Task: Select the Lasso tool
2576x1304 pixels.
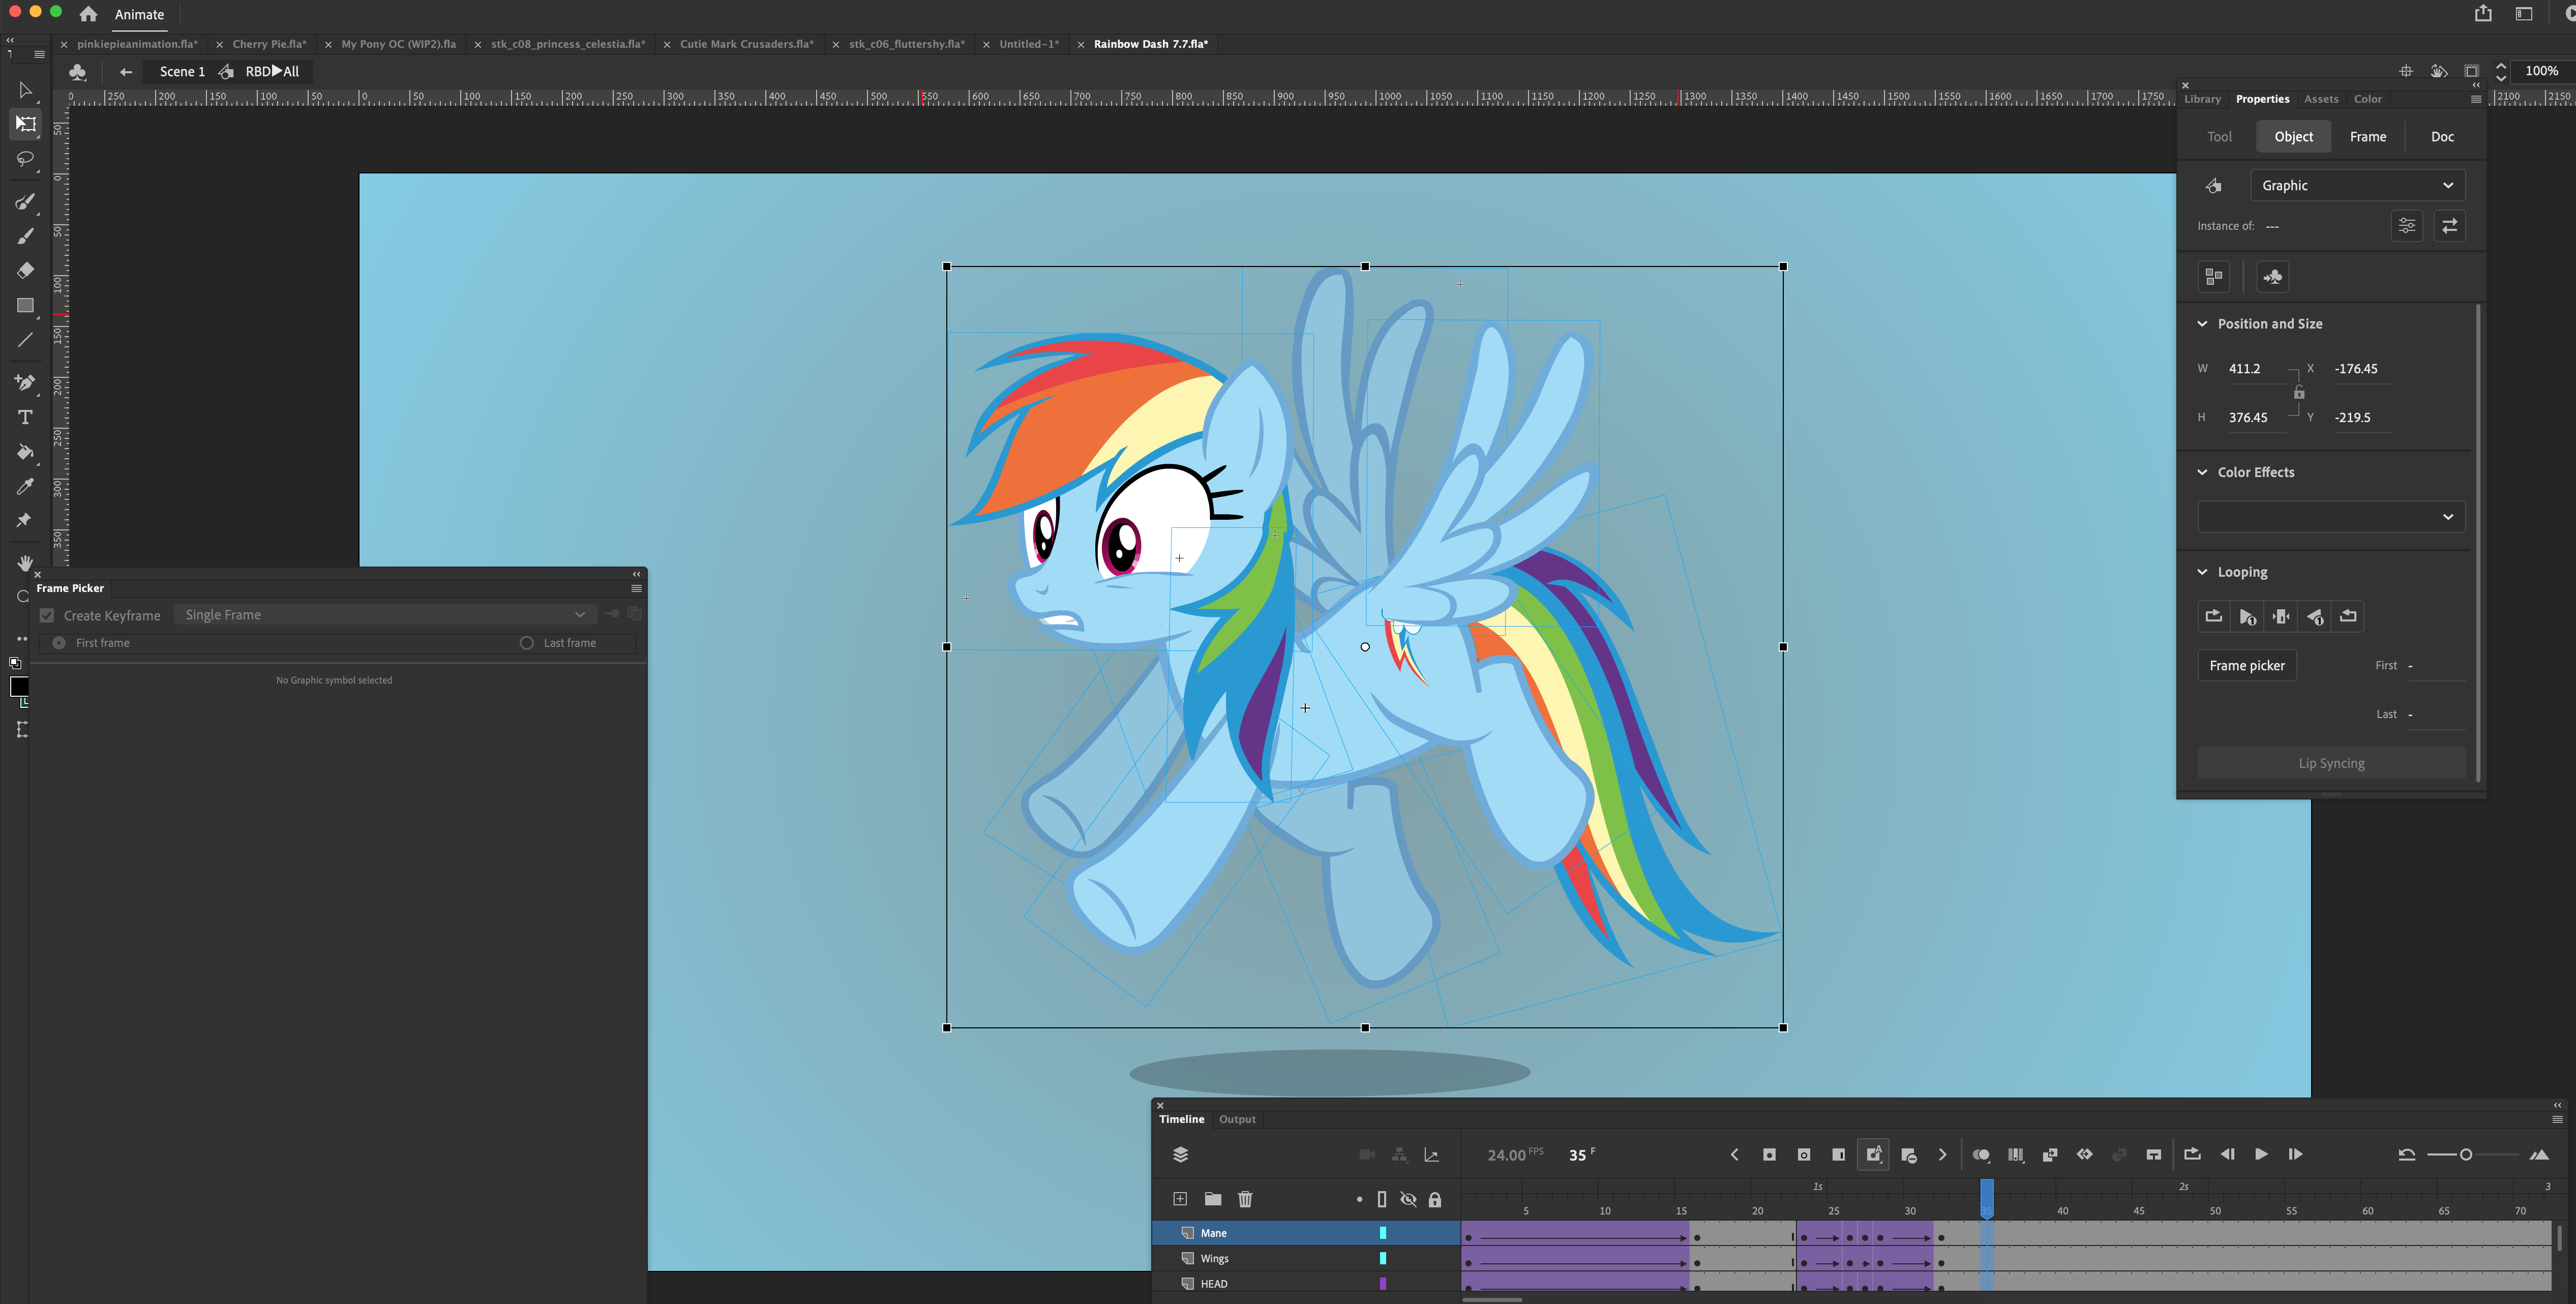Action: tap(26, 159)
